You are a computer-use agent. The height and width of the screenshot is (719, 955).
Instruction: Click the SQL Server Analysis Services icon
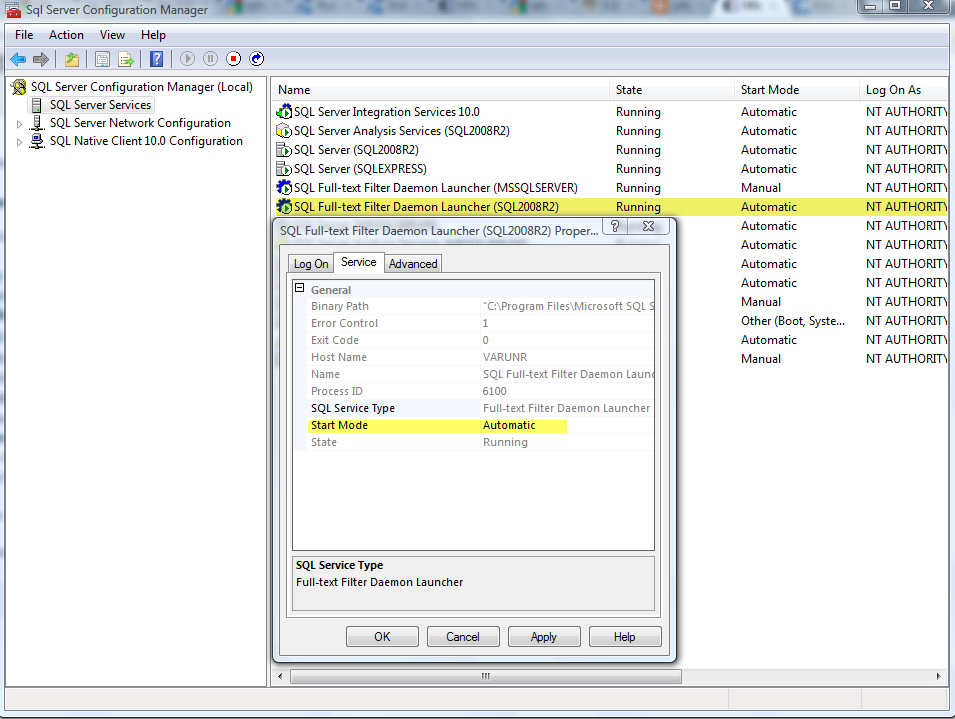click(x=284, y=131)
